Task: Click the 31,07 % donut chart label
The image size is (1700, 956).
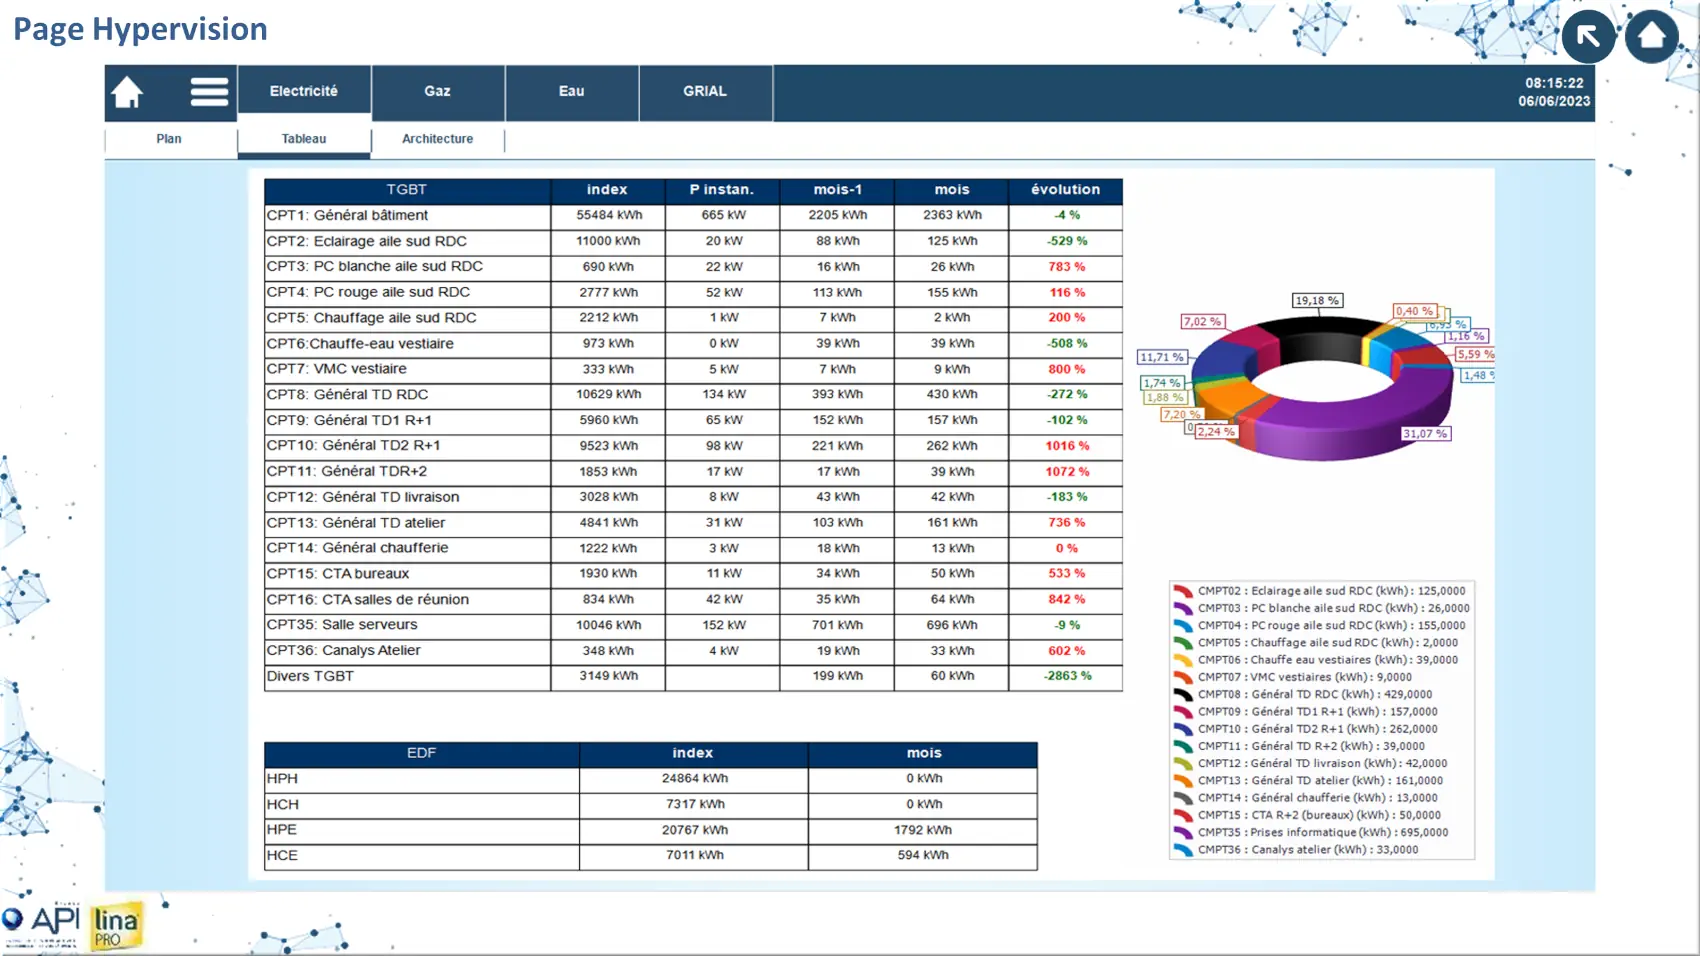Action: click(1425, 434)
